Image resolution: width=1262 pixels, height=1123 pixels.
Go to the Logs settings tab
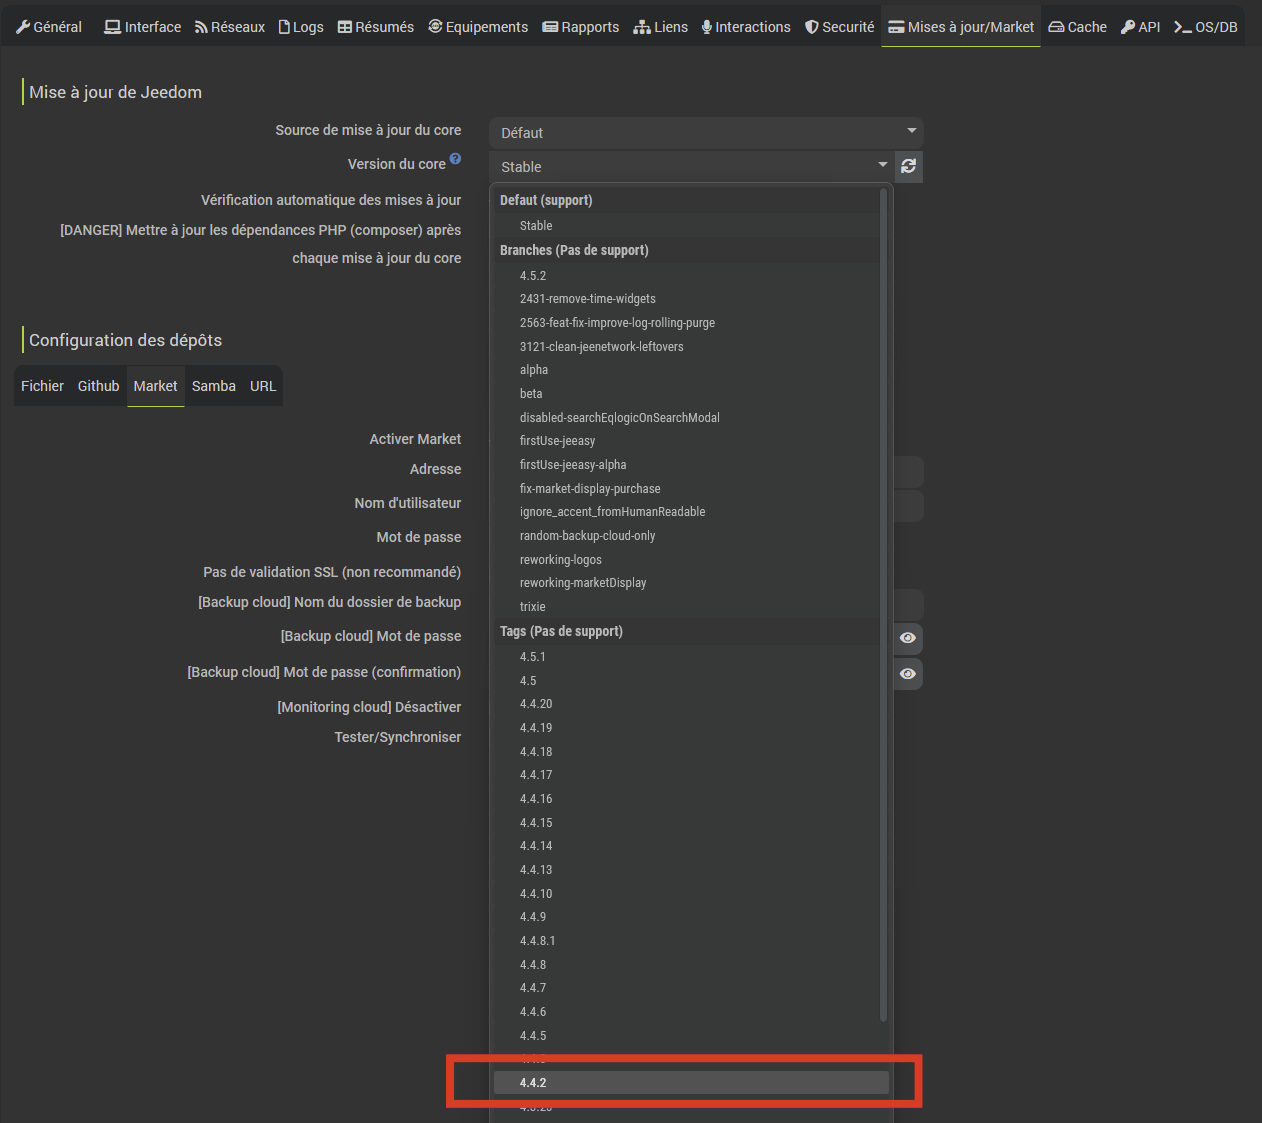point(300,27)
